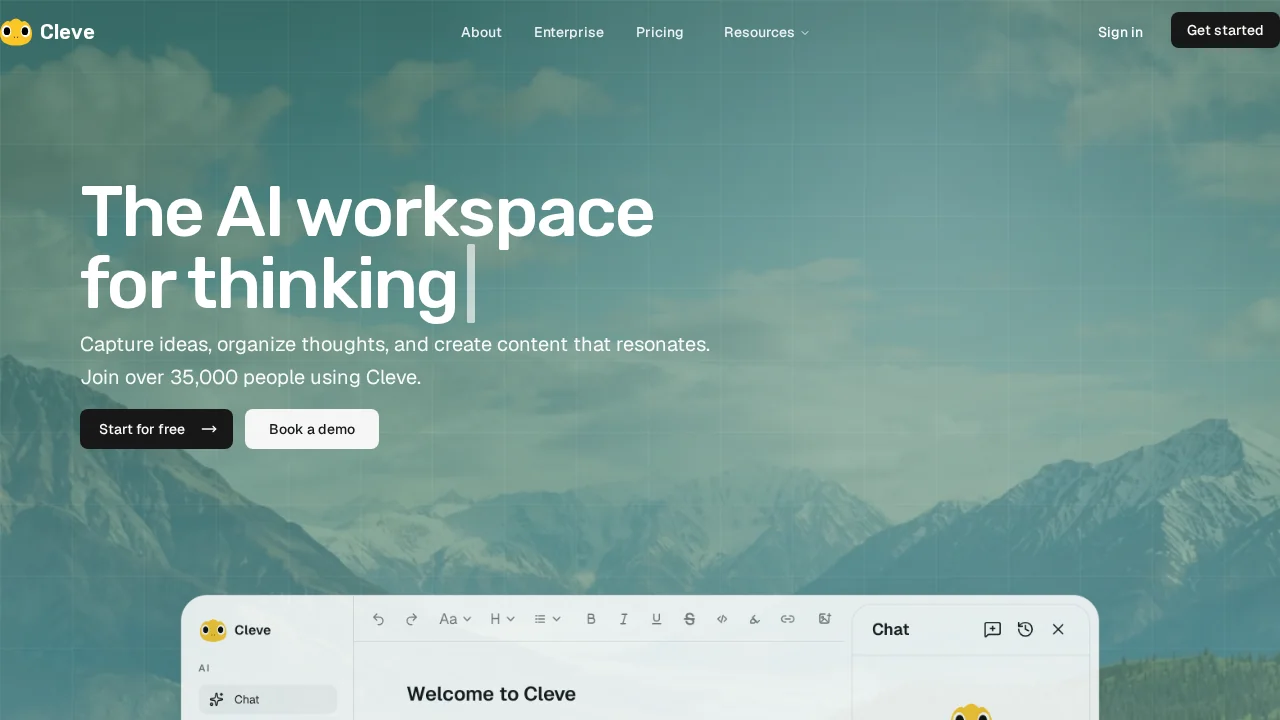Open the Aa font style dropdown

click(x=455, y=619)
